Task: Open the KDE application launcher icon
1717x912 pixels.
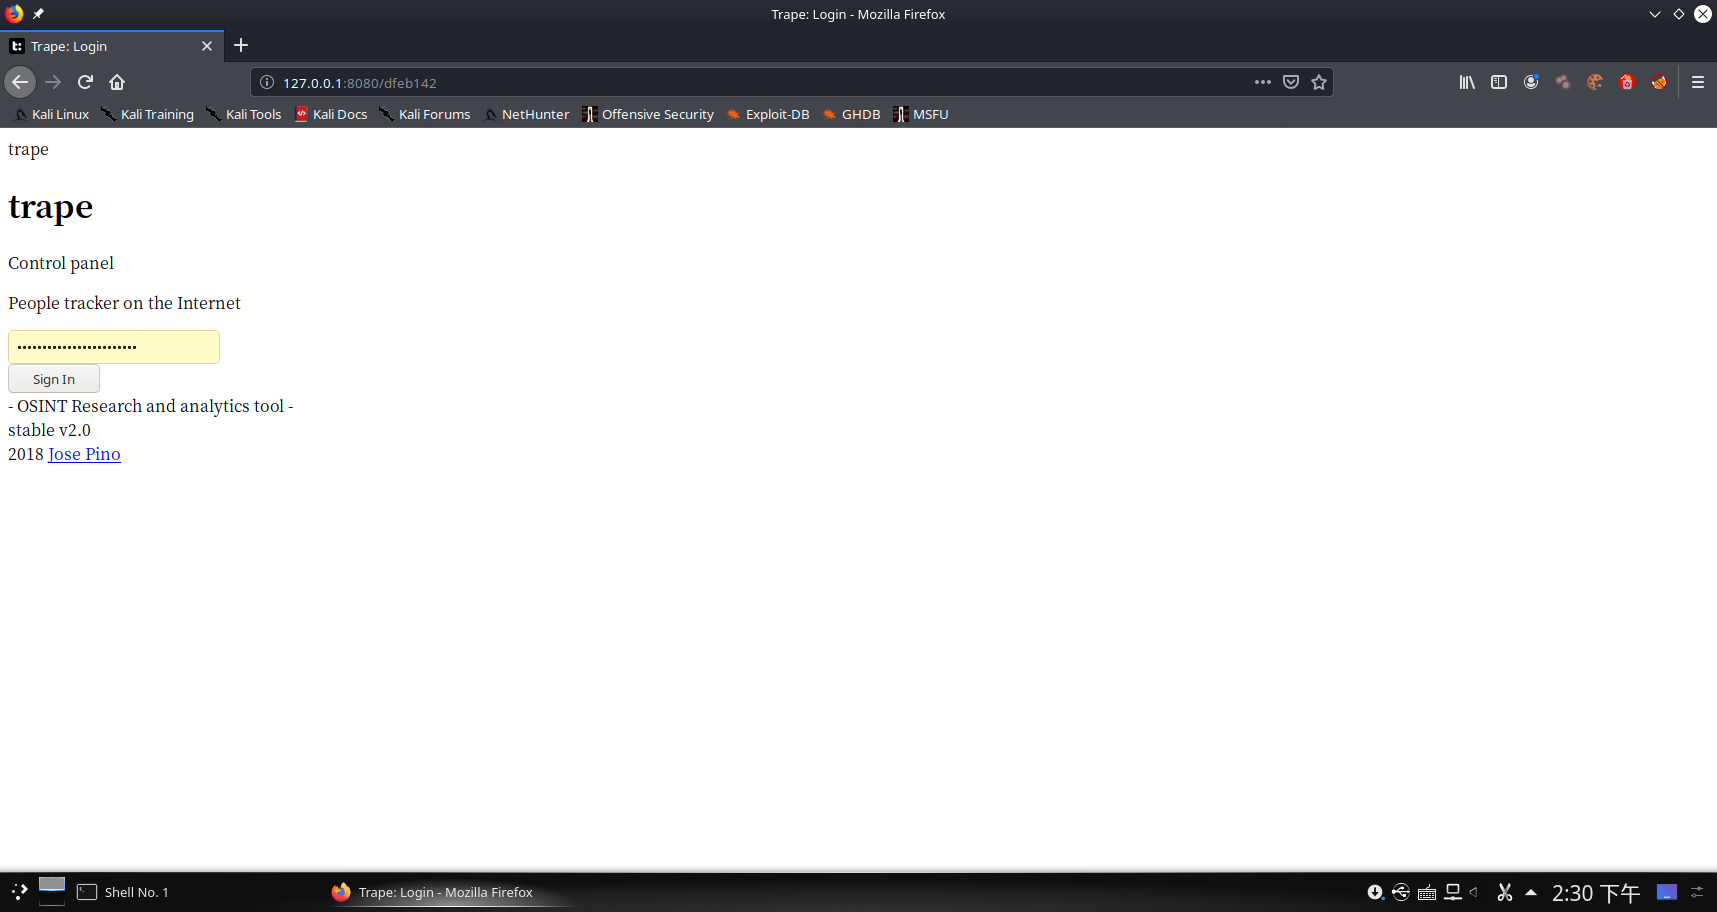Action: pyautogui.click(x=19, y=892)
